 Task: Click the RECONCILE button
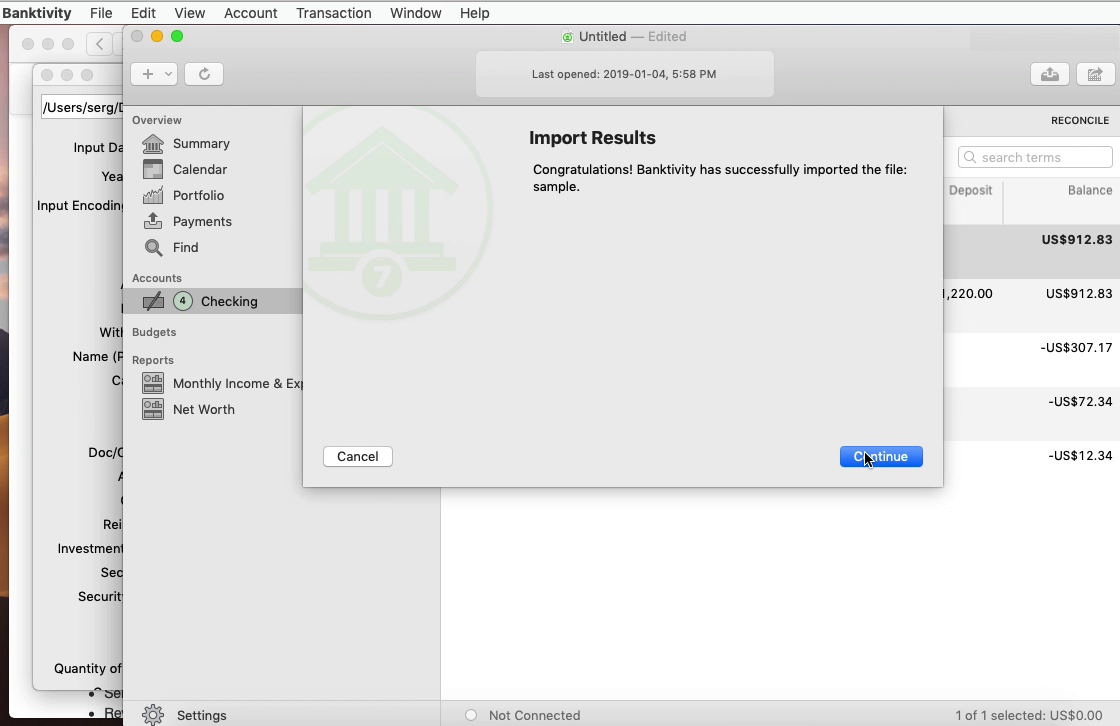coord(1079,120)
